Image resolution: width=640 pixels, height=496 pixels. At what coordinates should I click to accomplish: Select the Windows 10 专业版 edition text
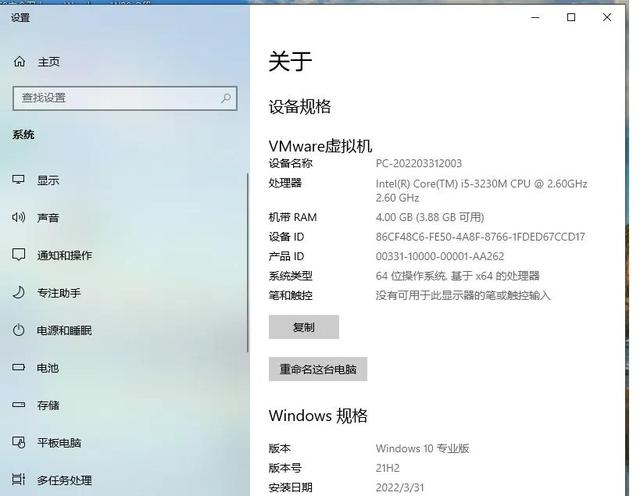click(422, 448)
